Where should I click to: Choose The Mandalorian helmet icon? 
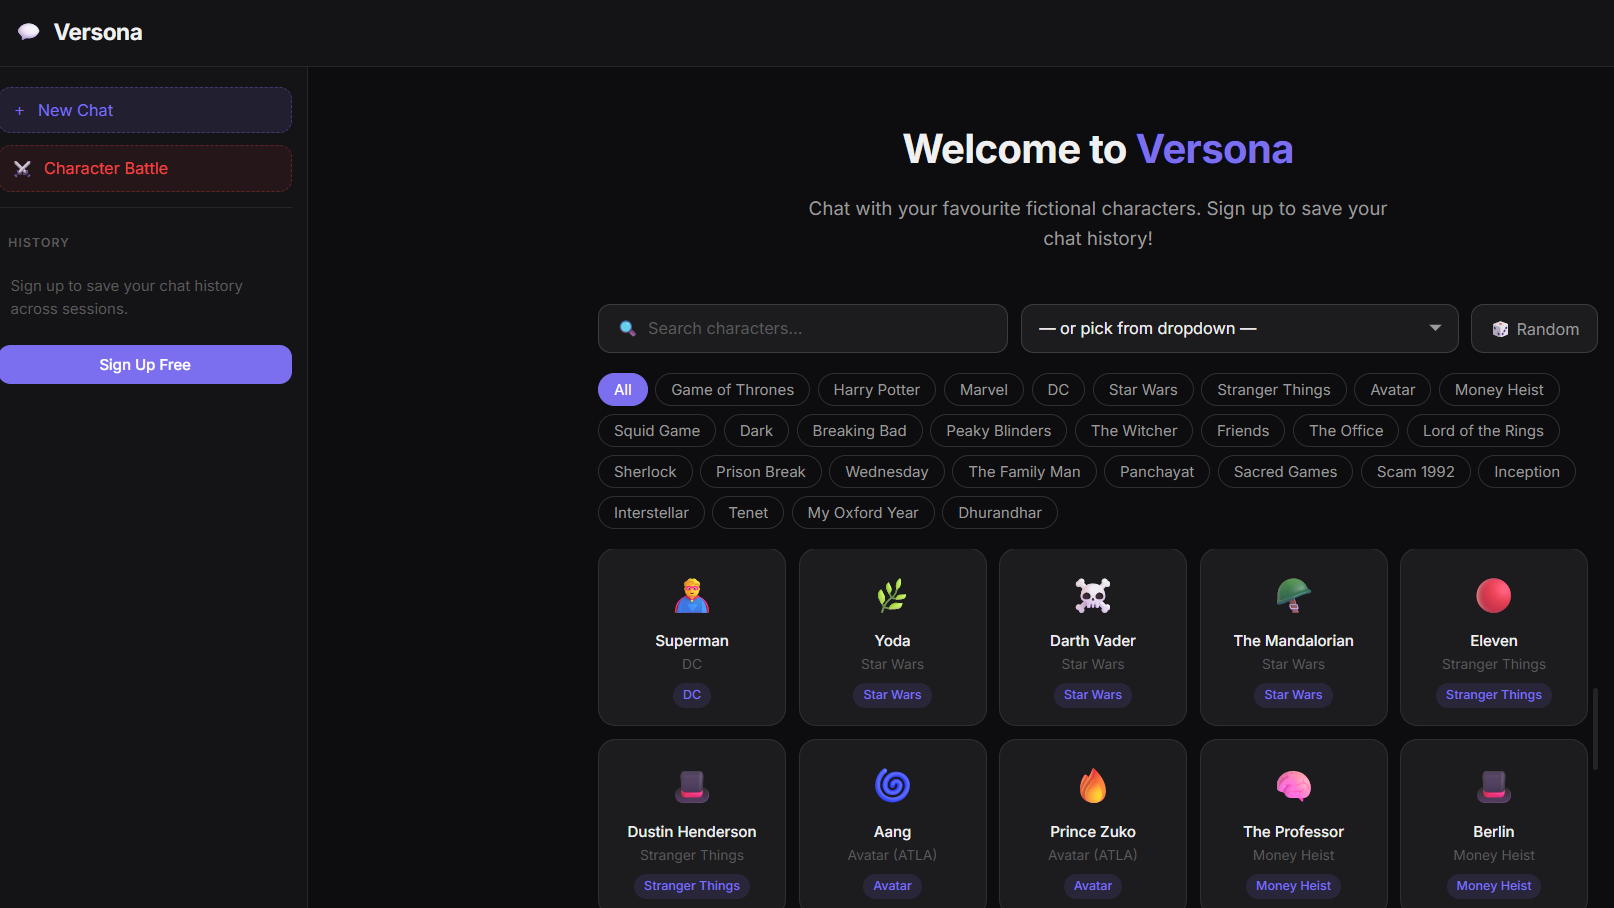(x=1293, y=596)
